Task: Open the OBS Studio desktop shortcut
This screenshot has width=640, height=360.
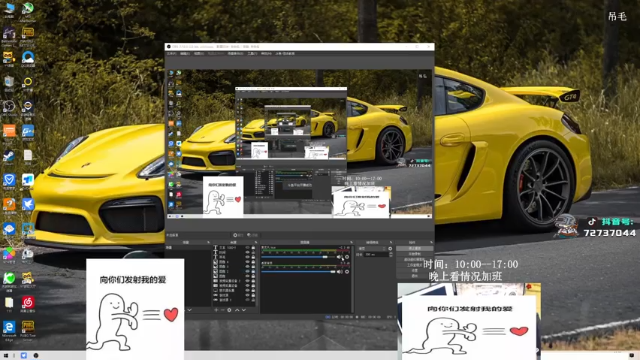Action: click(x=9, y=107)
